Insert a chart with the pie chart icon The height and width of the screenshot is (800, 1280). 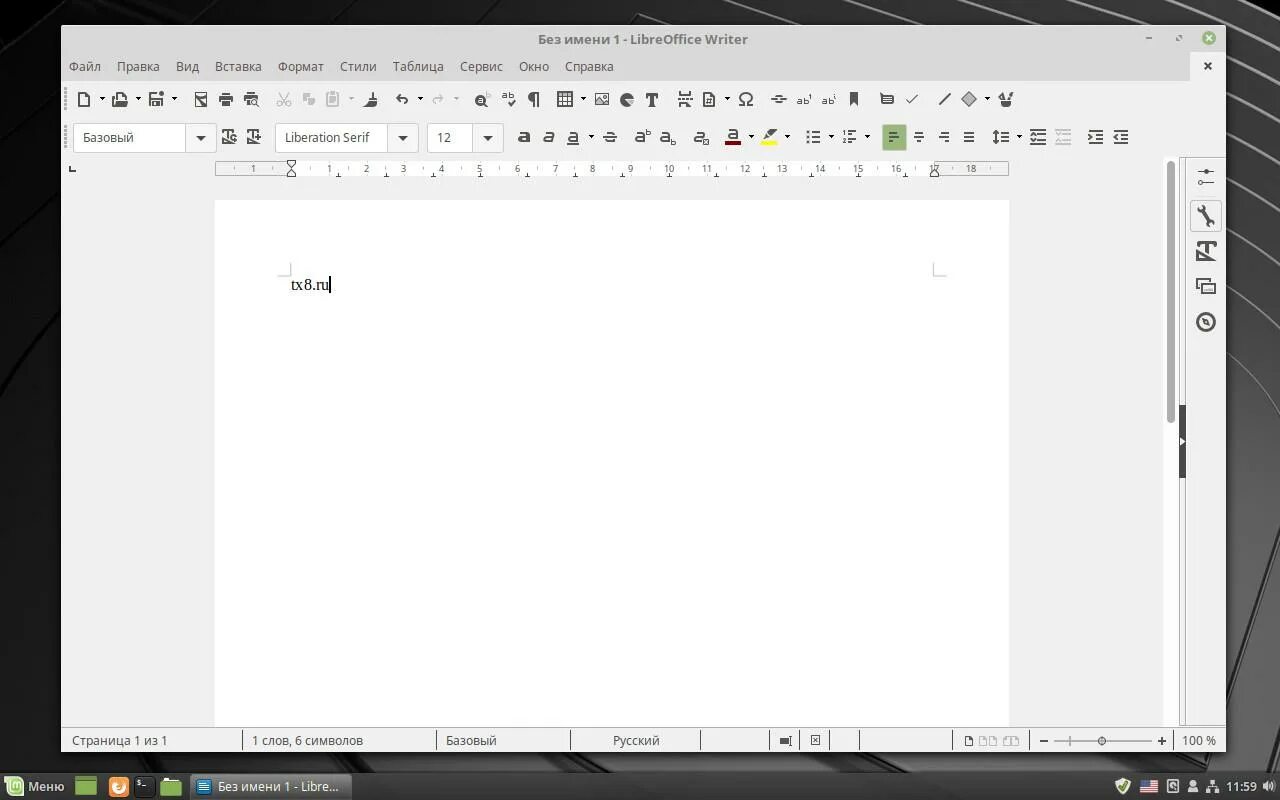[627, 99]
